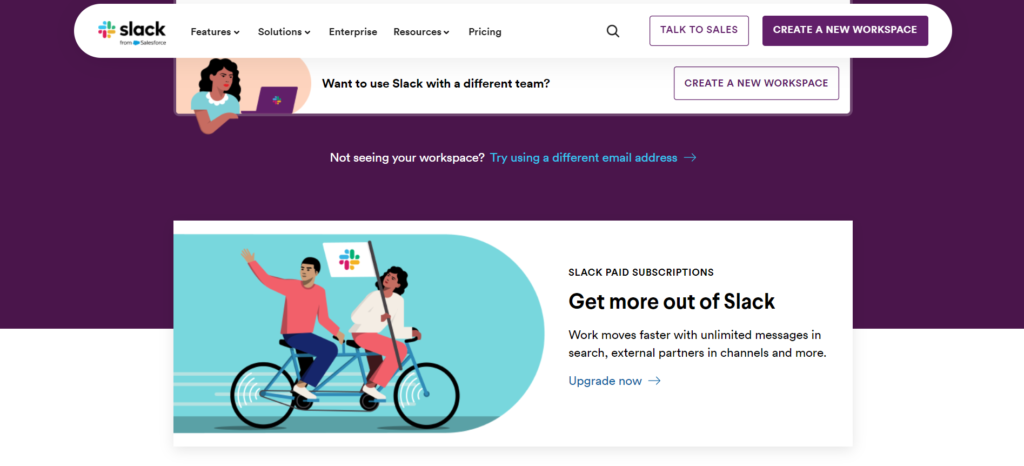Expand the Resources dropdown menu
This screenshot has height=466, width=1024.
coord(421,31)
